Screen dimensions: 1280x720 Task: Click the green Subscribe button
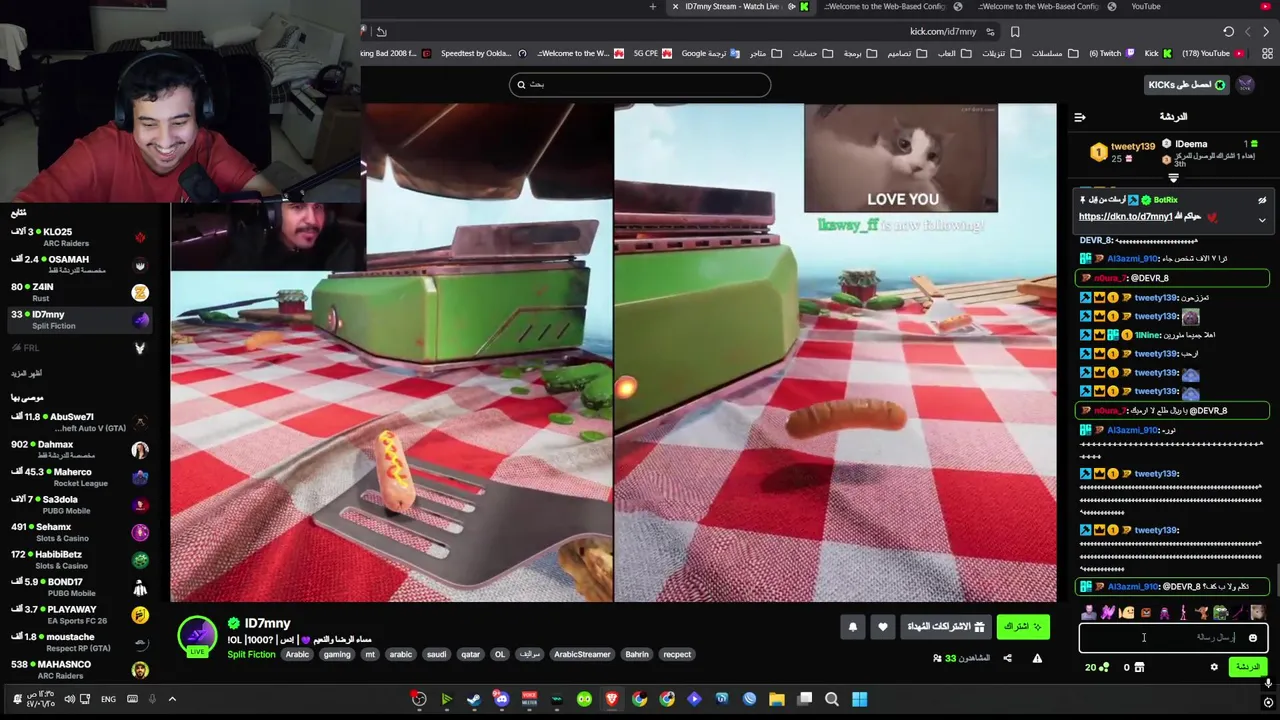coord(1023,627)
